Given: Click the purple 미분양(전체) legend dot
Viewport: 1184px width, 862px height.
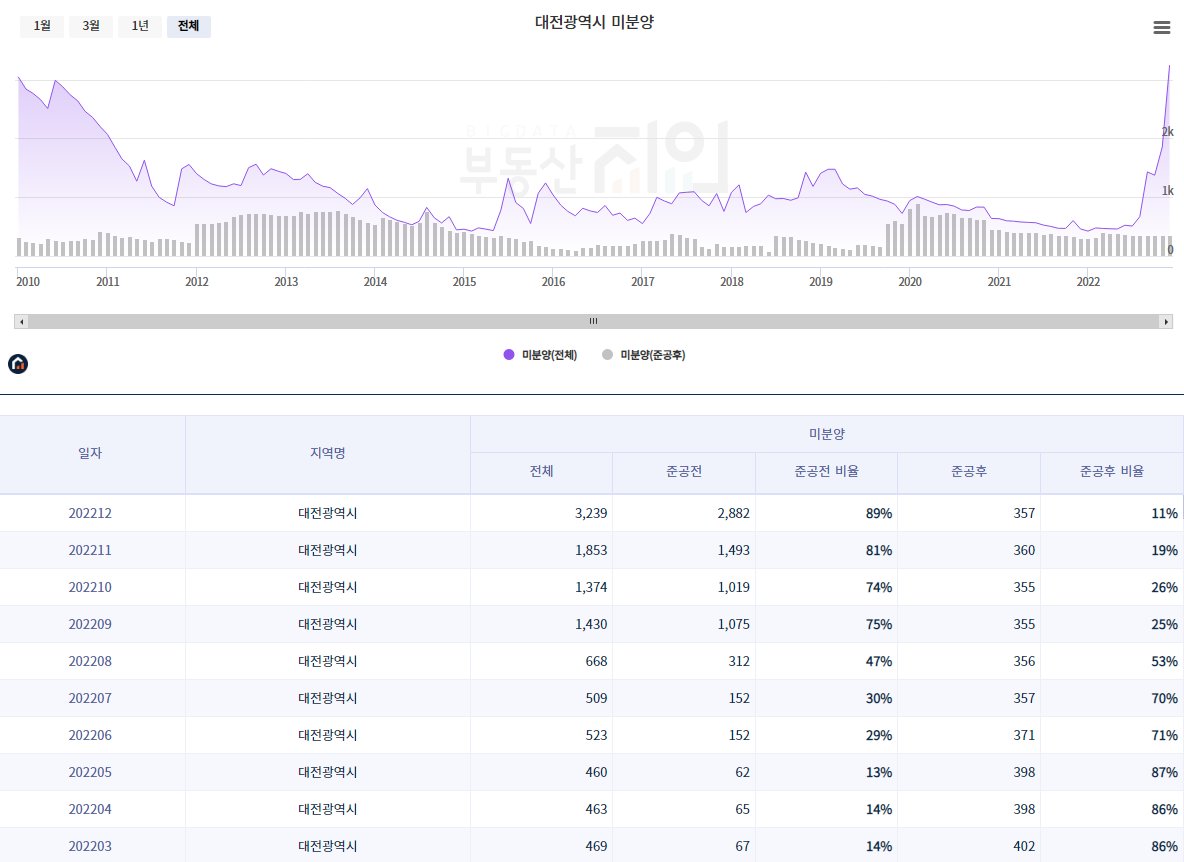Looking at the screenshot, I should 509,355.
